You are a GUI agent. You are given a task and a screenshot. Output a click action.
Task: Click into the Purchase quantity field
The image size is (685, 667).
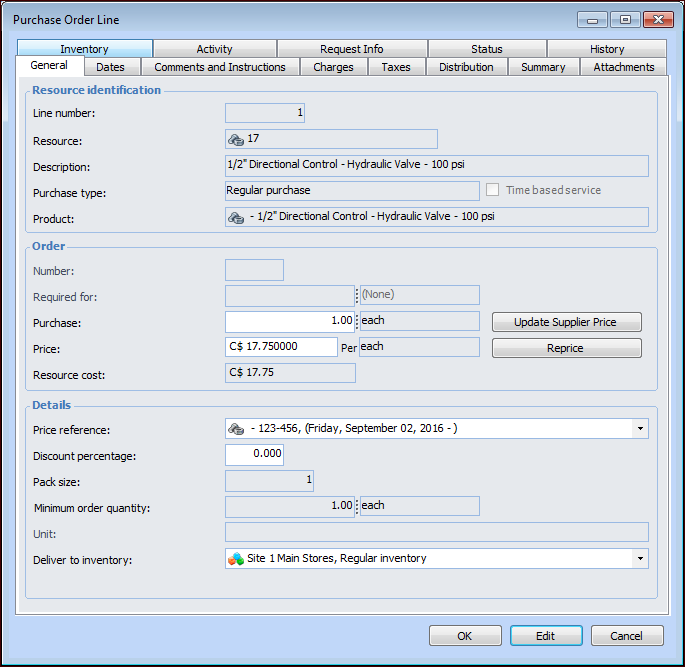click(290, 321)
